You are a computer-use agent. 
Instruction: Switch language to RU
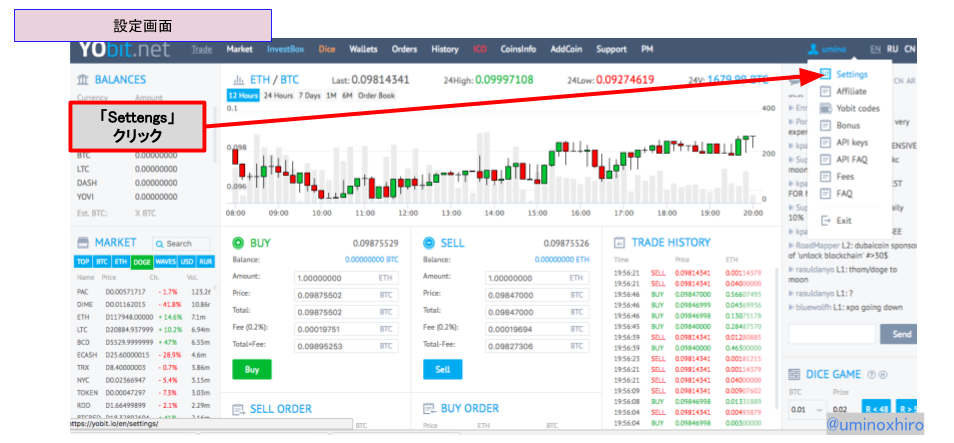[x=893, y=49]
